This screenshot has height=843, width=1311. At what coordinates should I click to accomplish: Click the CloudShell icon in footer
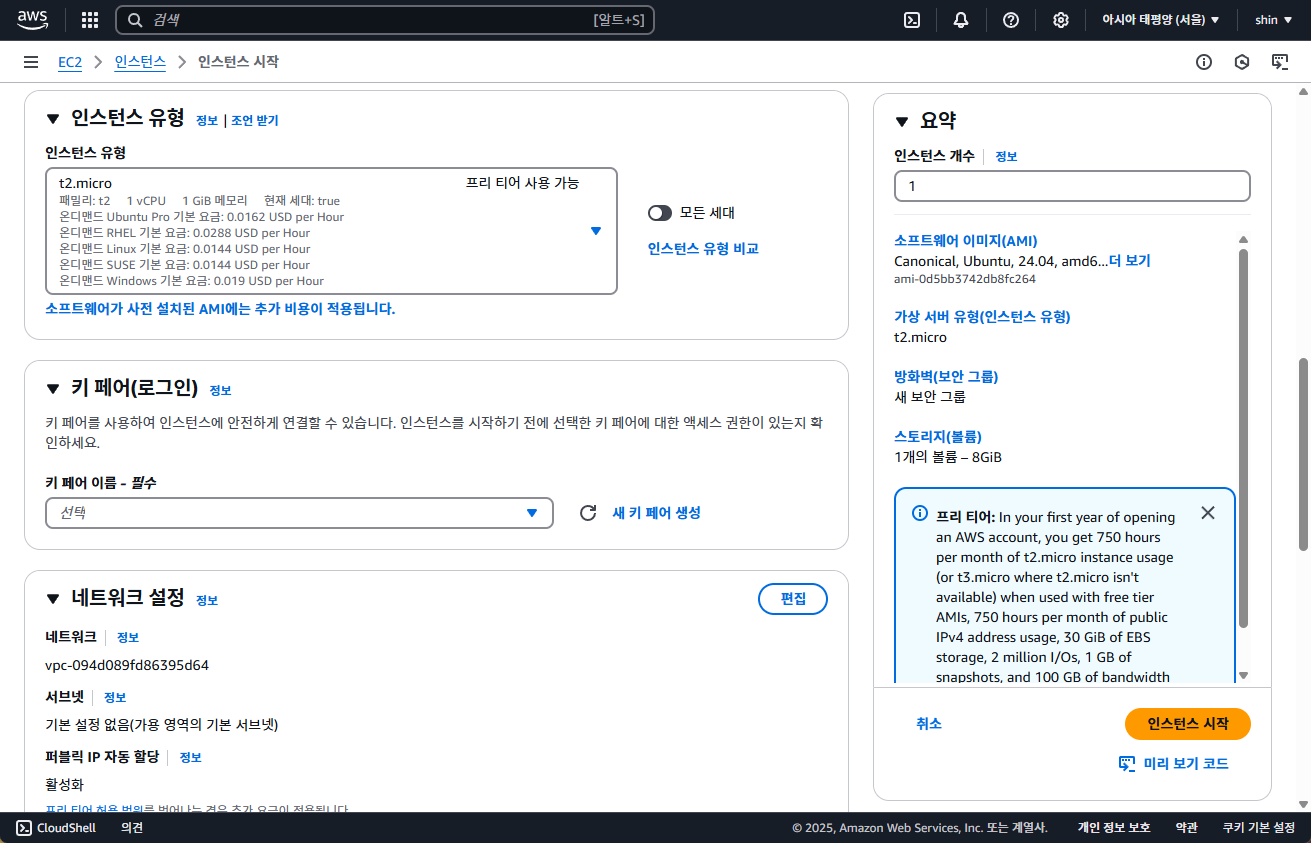click(23, 828)
